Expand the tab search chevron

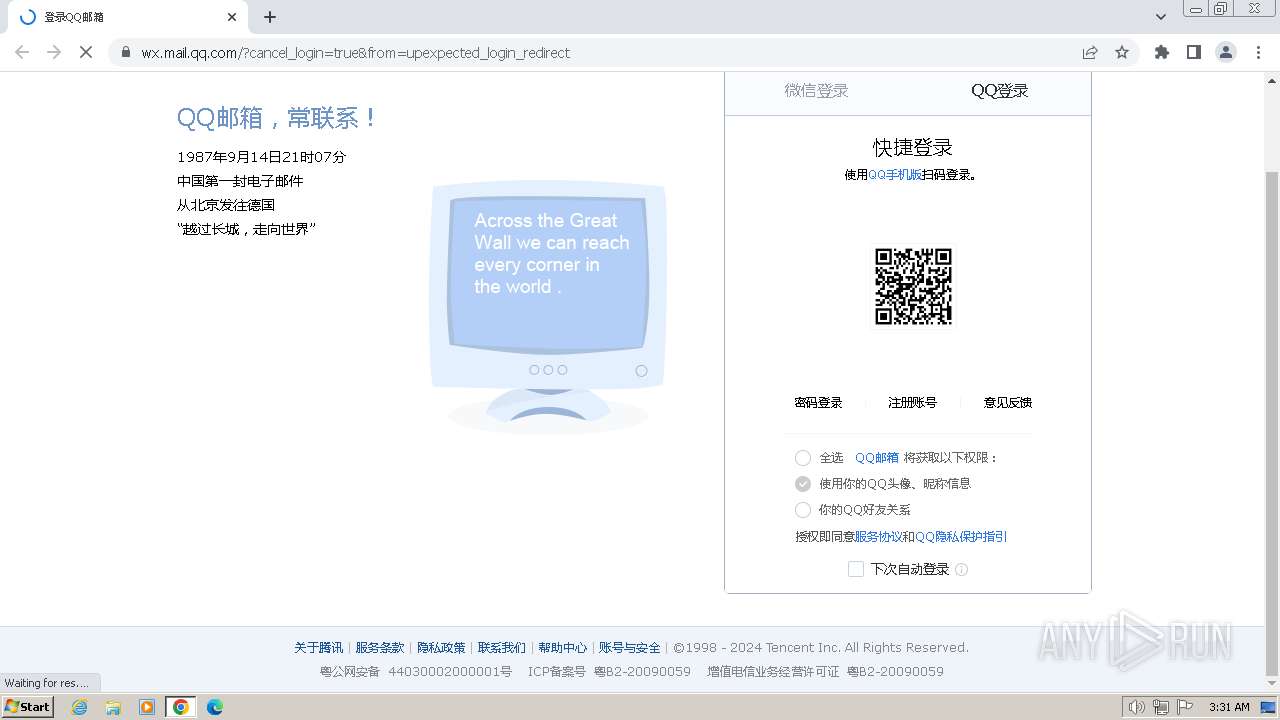pyautogui.click(x=1161, y=17)
